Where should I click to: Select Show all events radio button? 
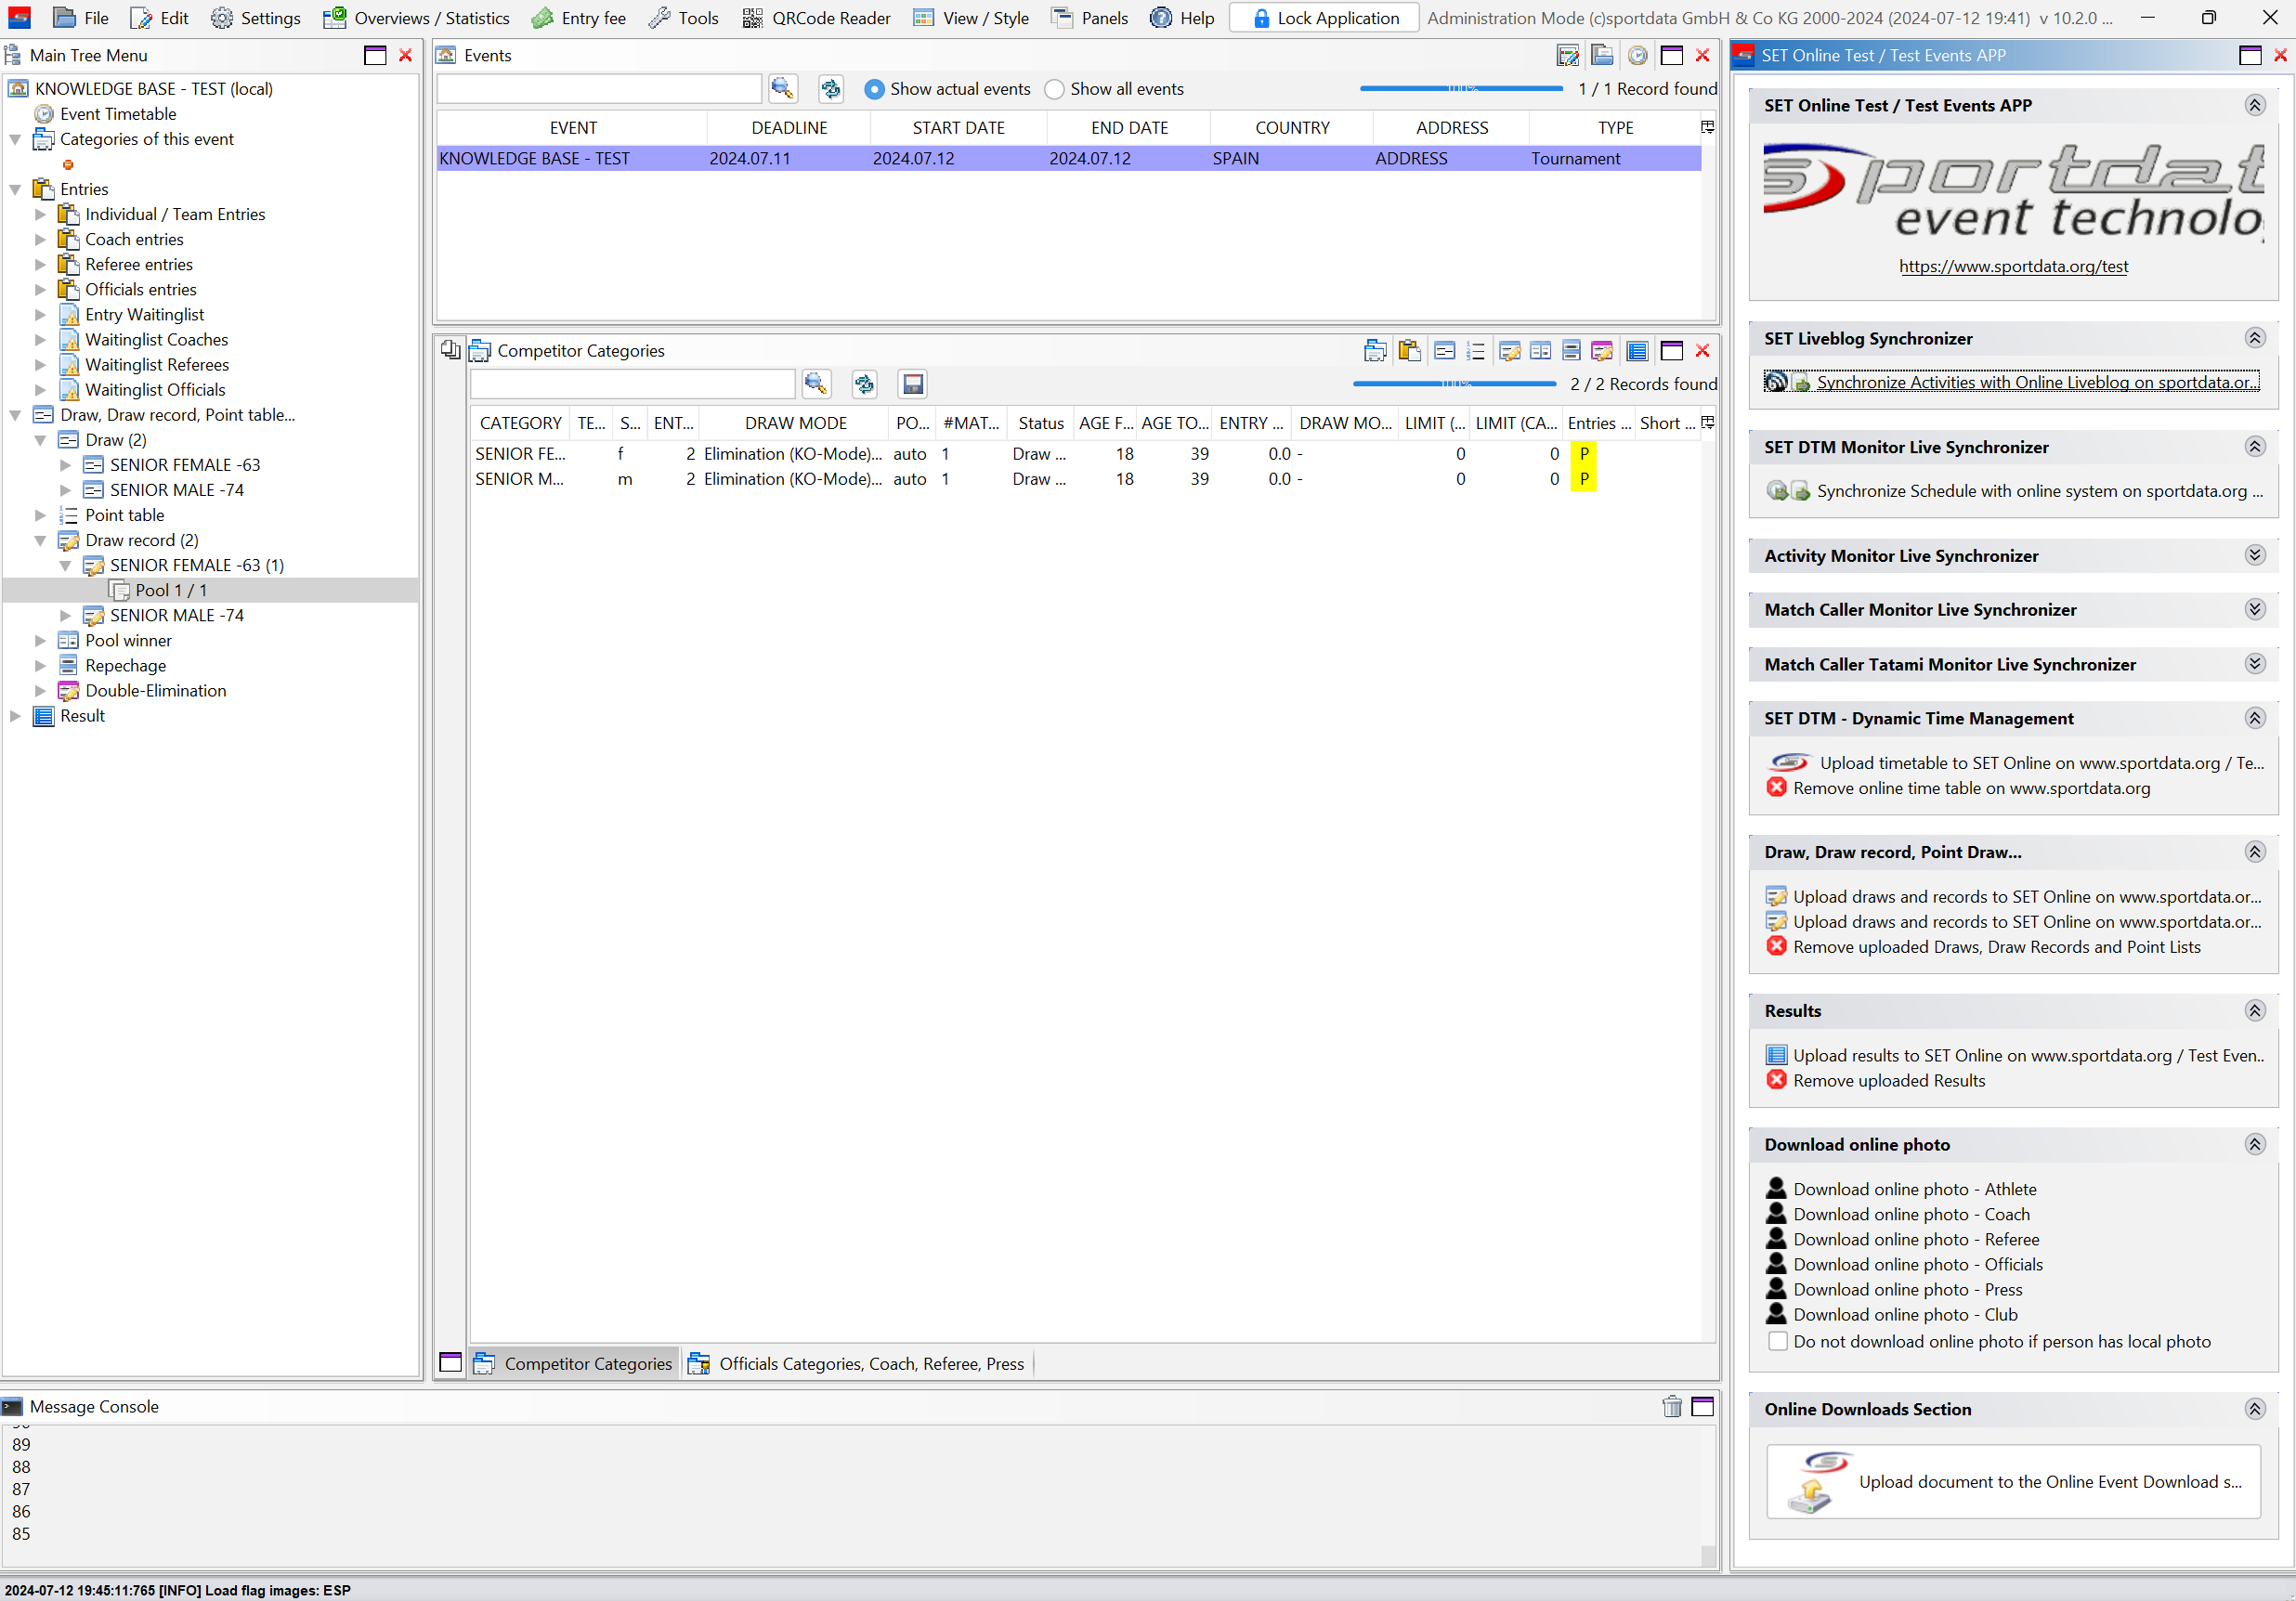click(x=1054, y=89)
